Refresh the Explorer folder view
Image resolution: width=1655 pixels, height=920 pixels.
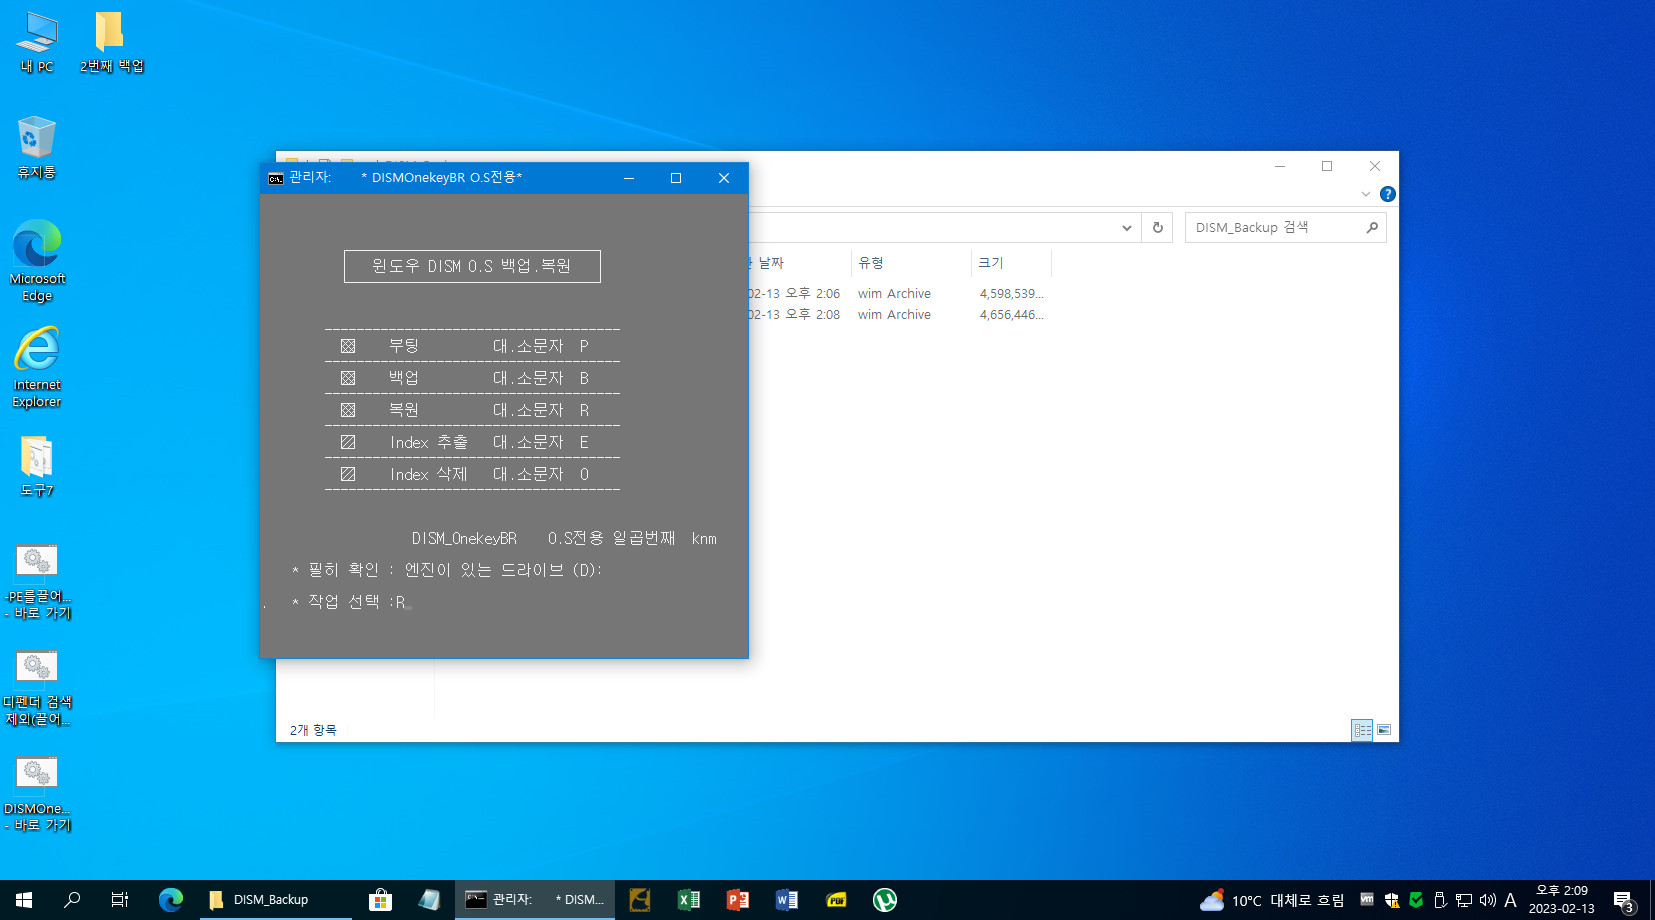point(1158,228)
